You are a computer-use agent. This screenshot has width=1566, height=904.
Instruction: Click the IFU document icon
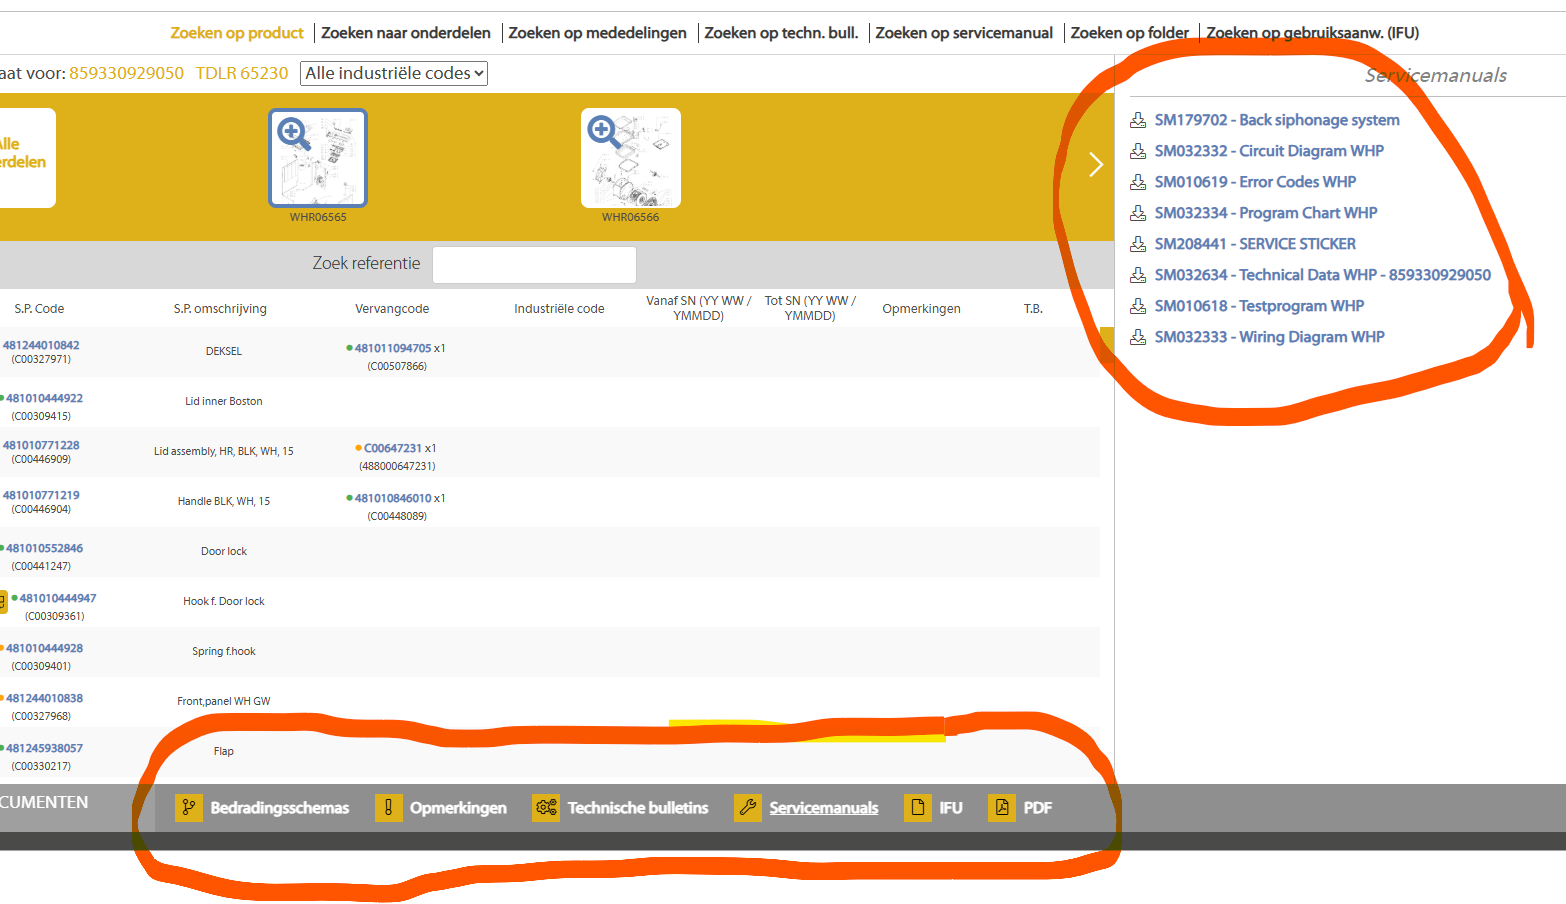(917, 807)
